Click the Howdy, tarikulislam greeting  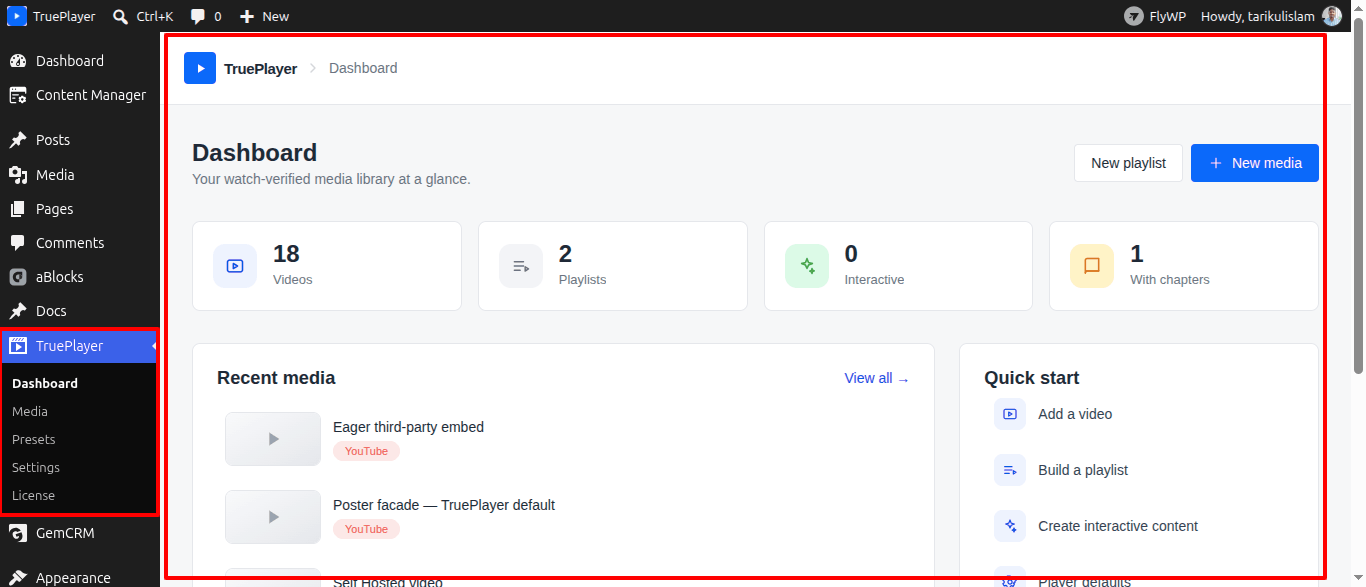tap(1257, 16)
